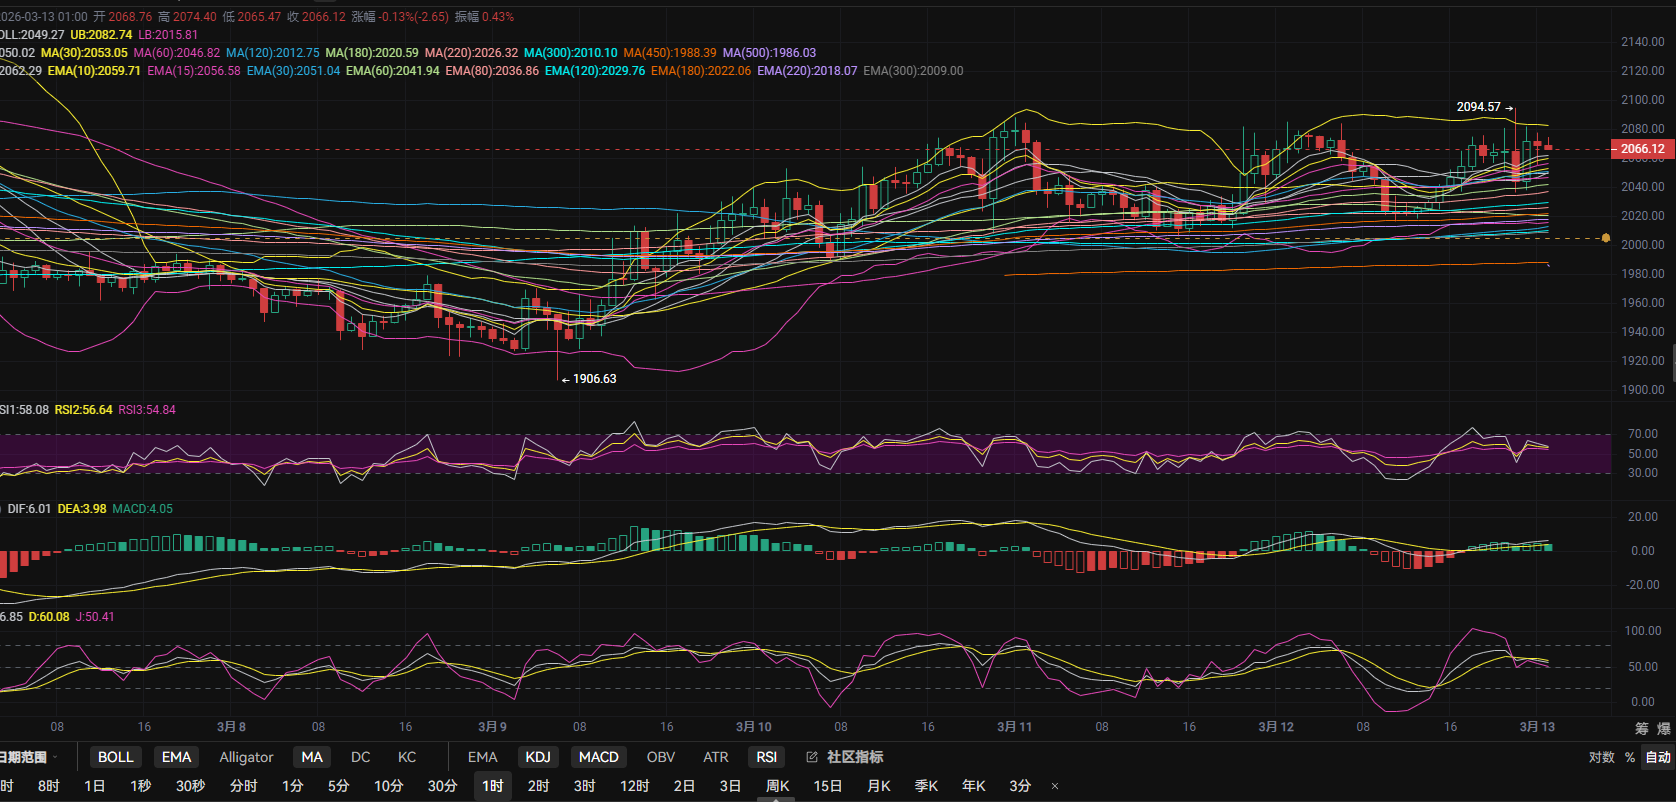Expand the 日期范围 date range dropdown
Viewport: 1676px width, 802px height.
click(28, 757)
